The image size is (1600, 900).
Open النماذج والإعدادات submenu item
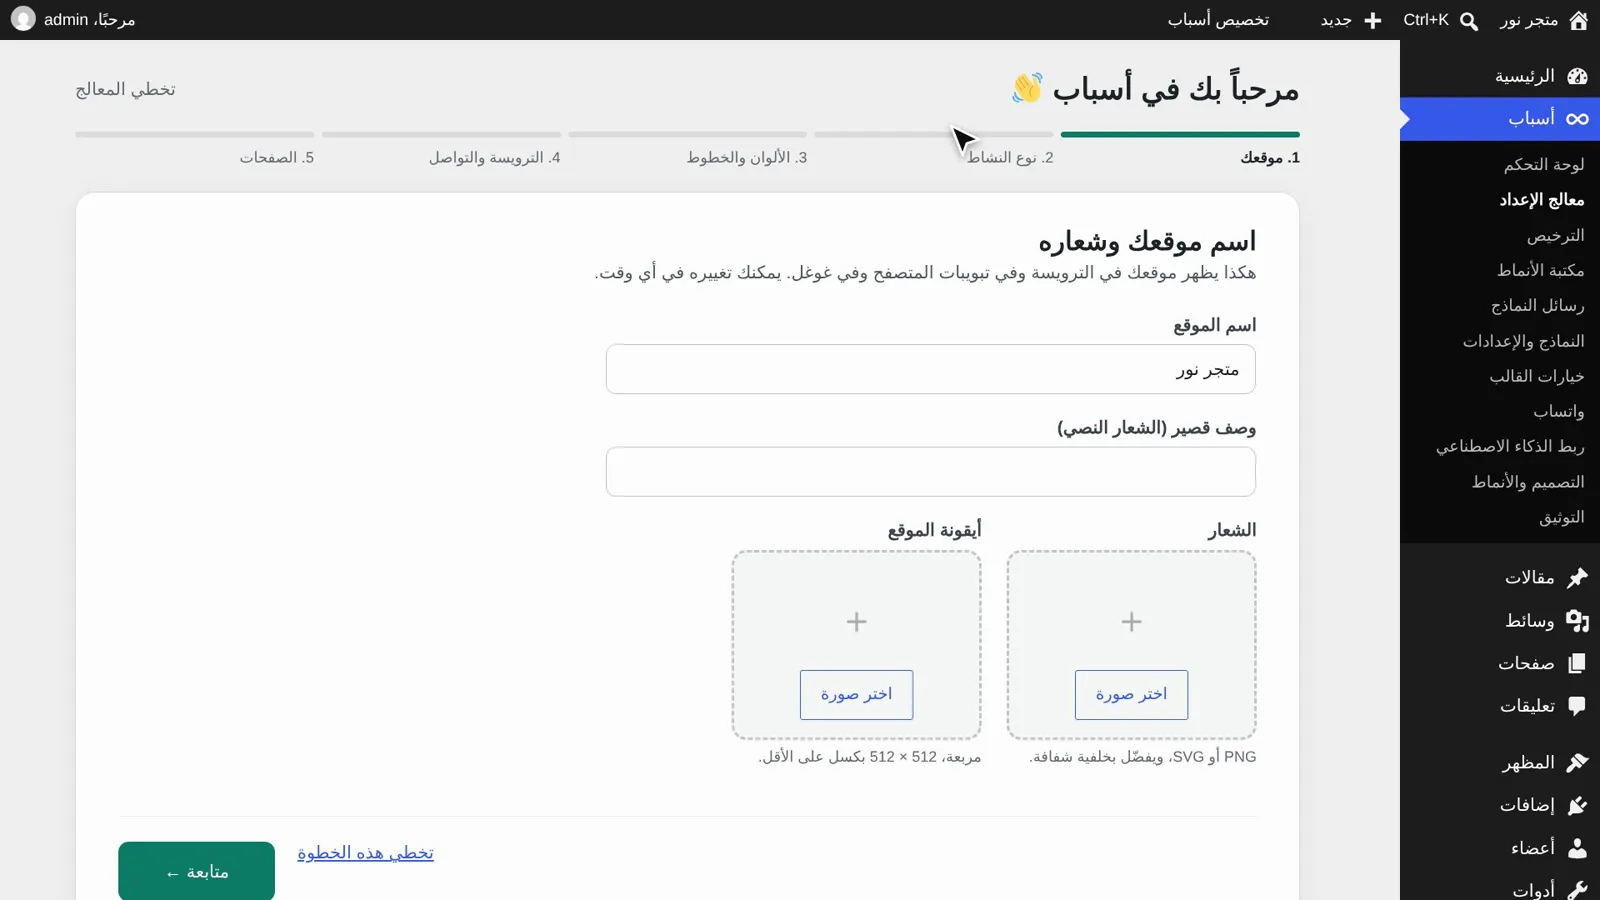pos(1523,342)
